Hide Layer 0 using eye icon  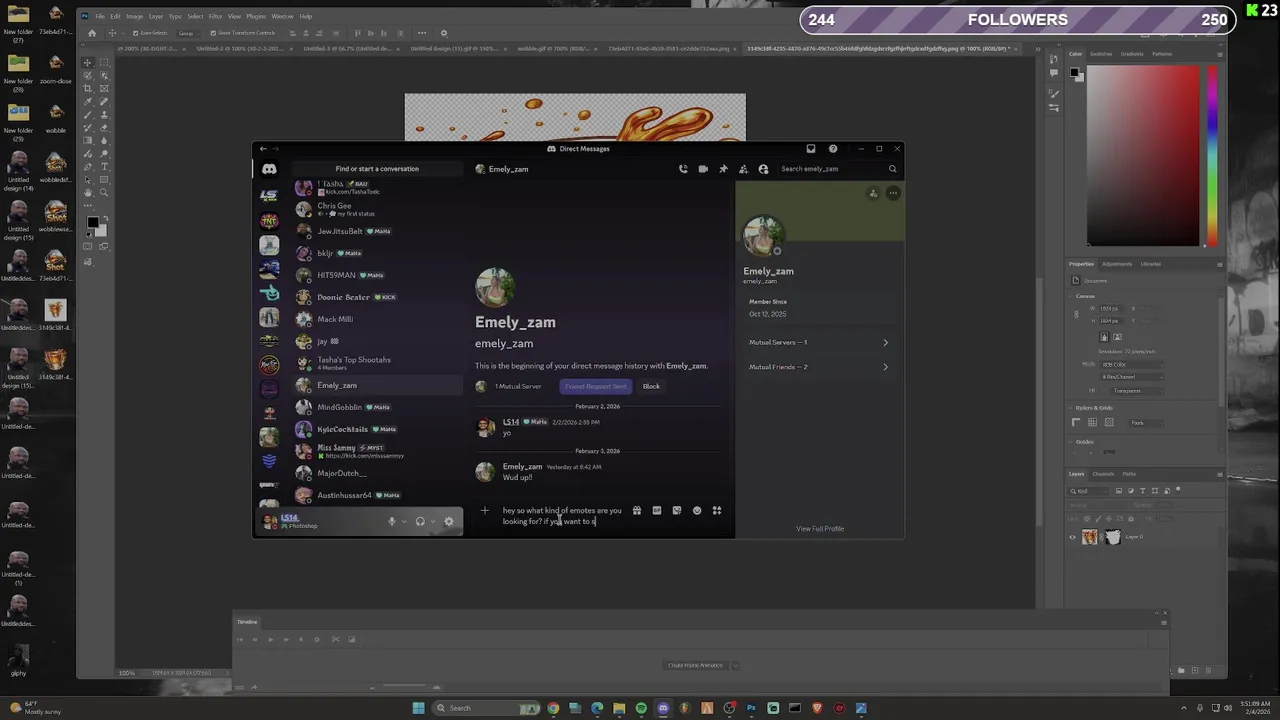point(1074,537)
